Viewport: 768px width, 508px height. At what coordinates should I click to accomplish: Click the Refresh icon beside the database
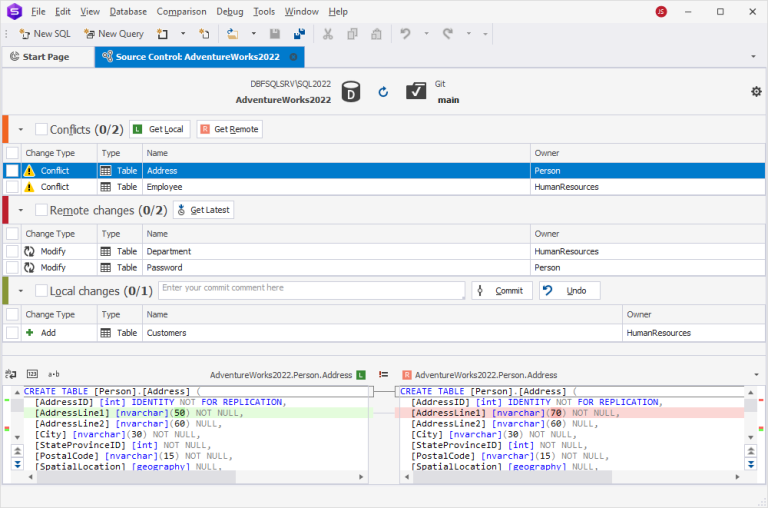pos(383,92)
